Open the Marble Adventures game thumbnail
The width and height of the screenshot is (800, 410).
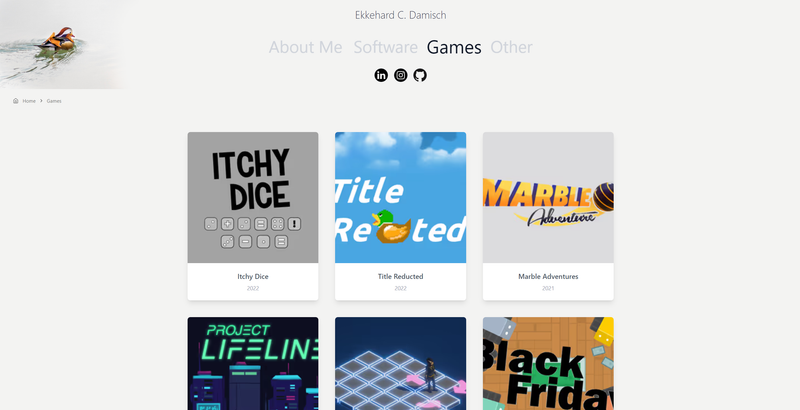pos(548,198)
